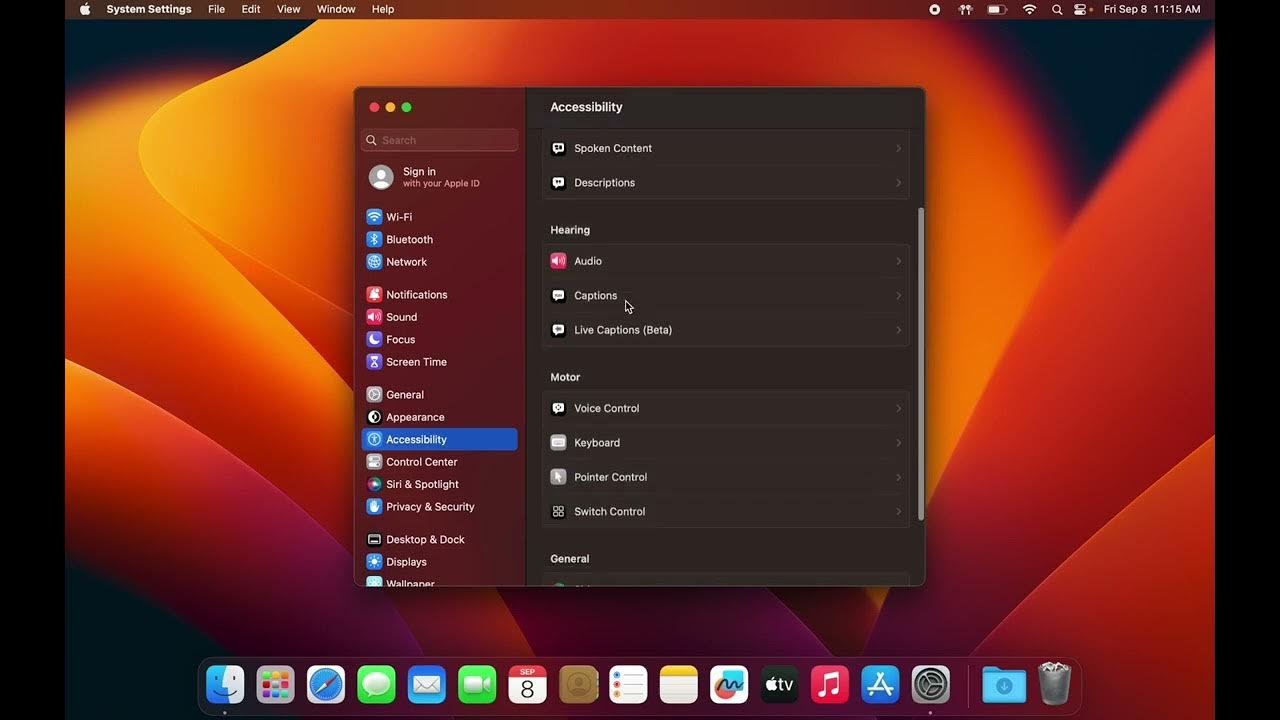This screenshot has height=720, width=1280.
Task: Click the Displays sun icon in sidebar
Action: coord(374,562)
